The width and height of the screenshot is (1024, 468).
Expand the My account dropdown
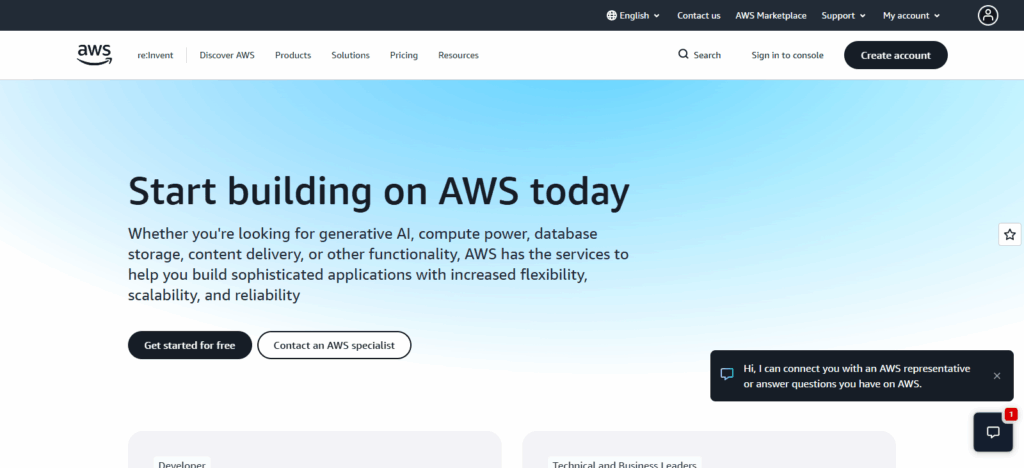click(911, 15)
